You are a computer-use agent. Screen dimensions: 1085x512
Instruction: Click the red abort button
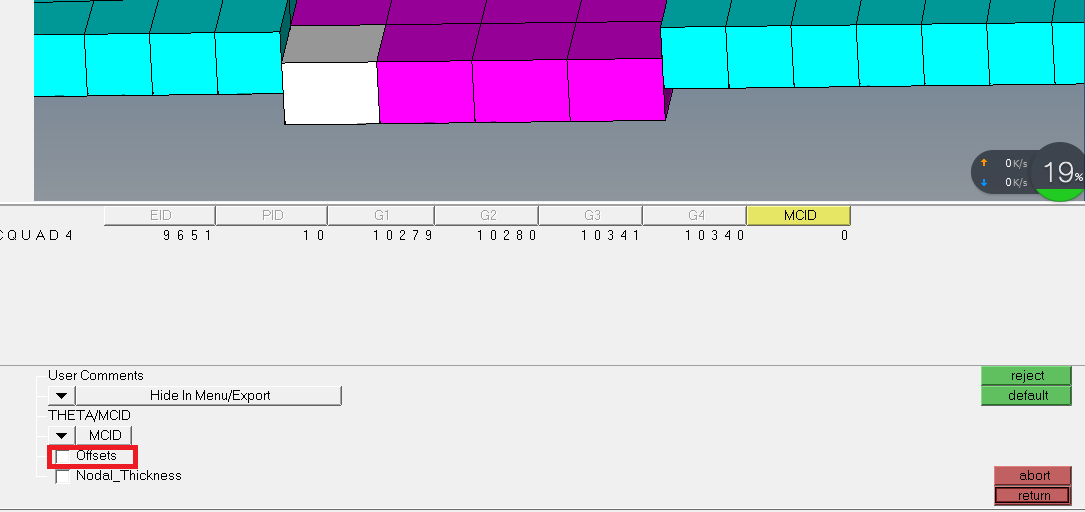1034,476
